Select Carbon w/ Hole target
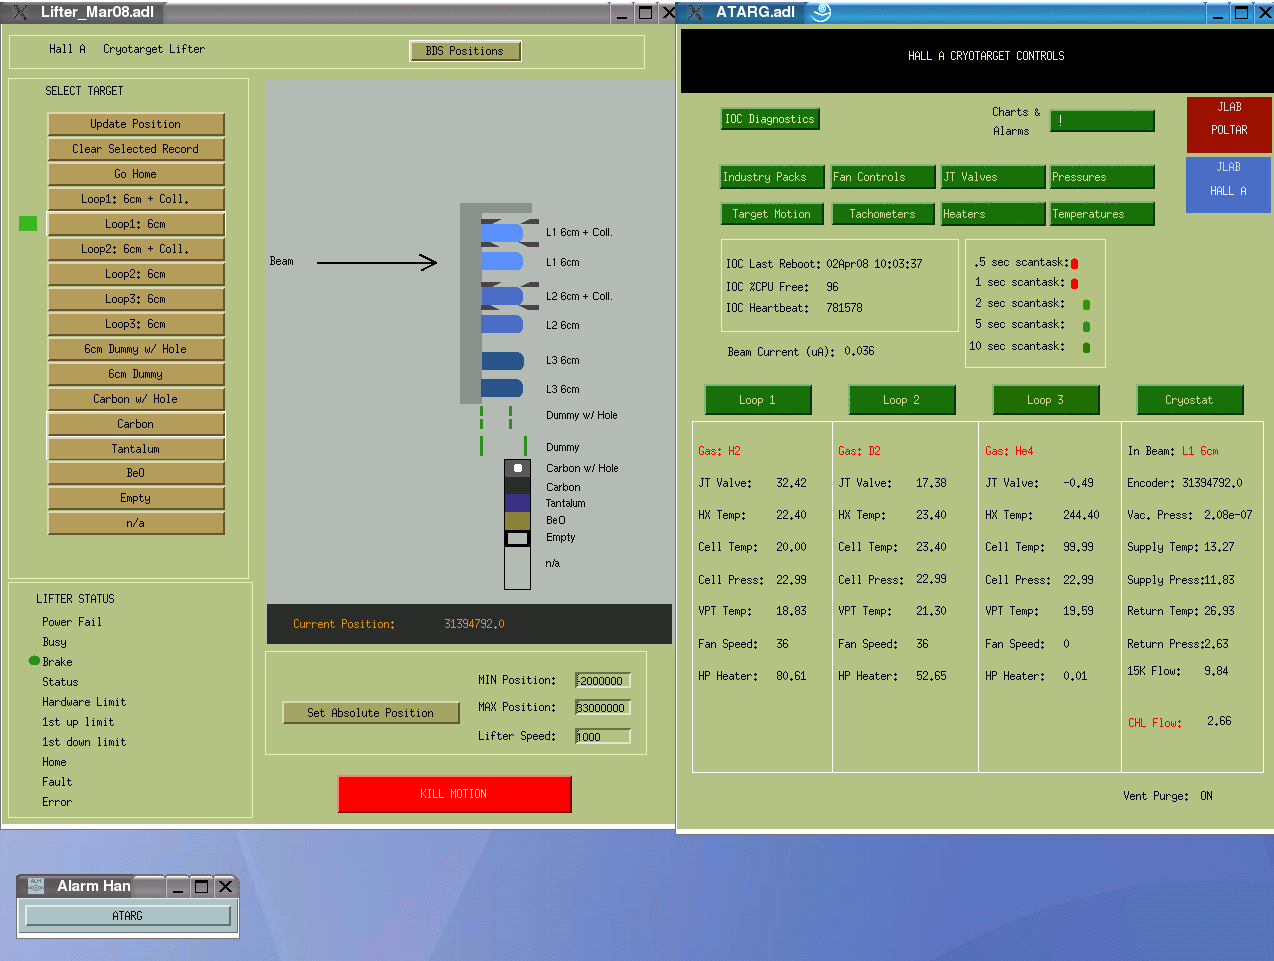The height and width of the screenshot is (961, 1274). click(x=136, y=399)
